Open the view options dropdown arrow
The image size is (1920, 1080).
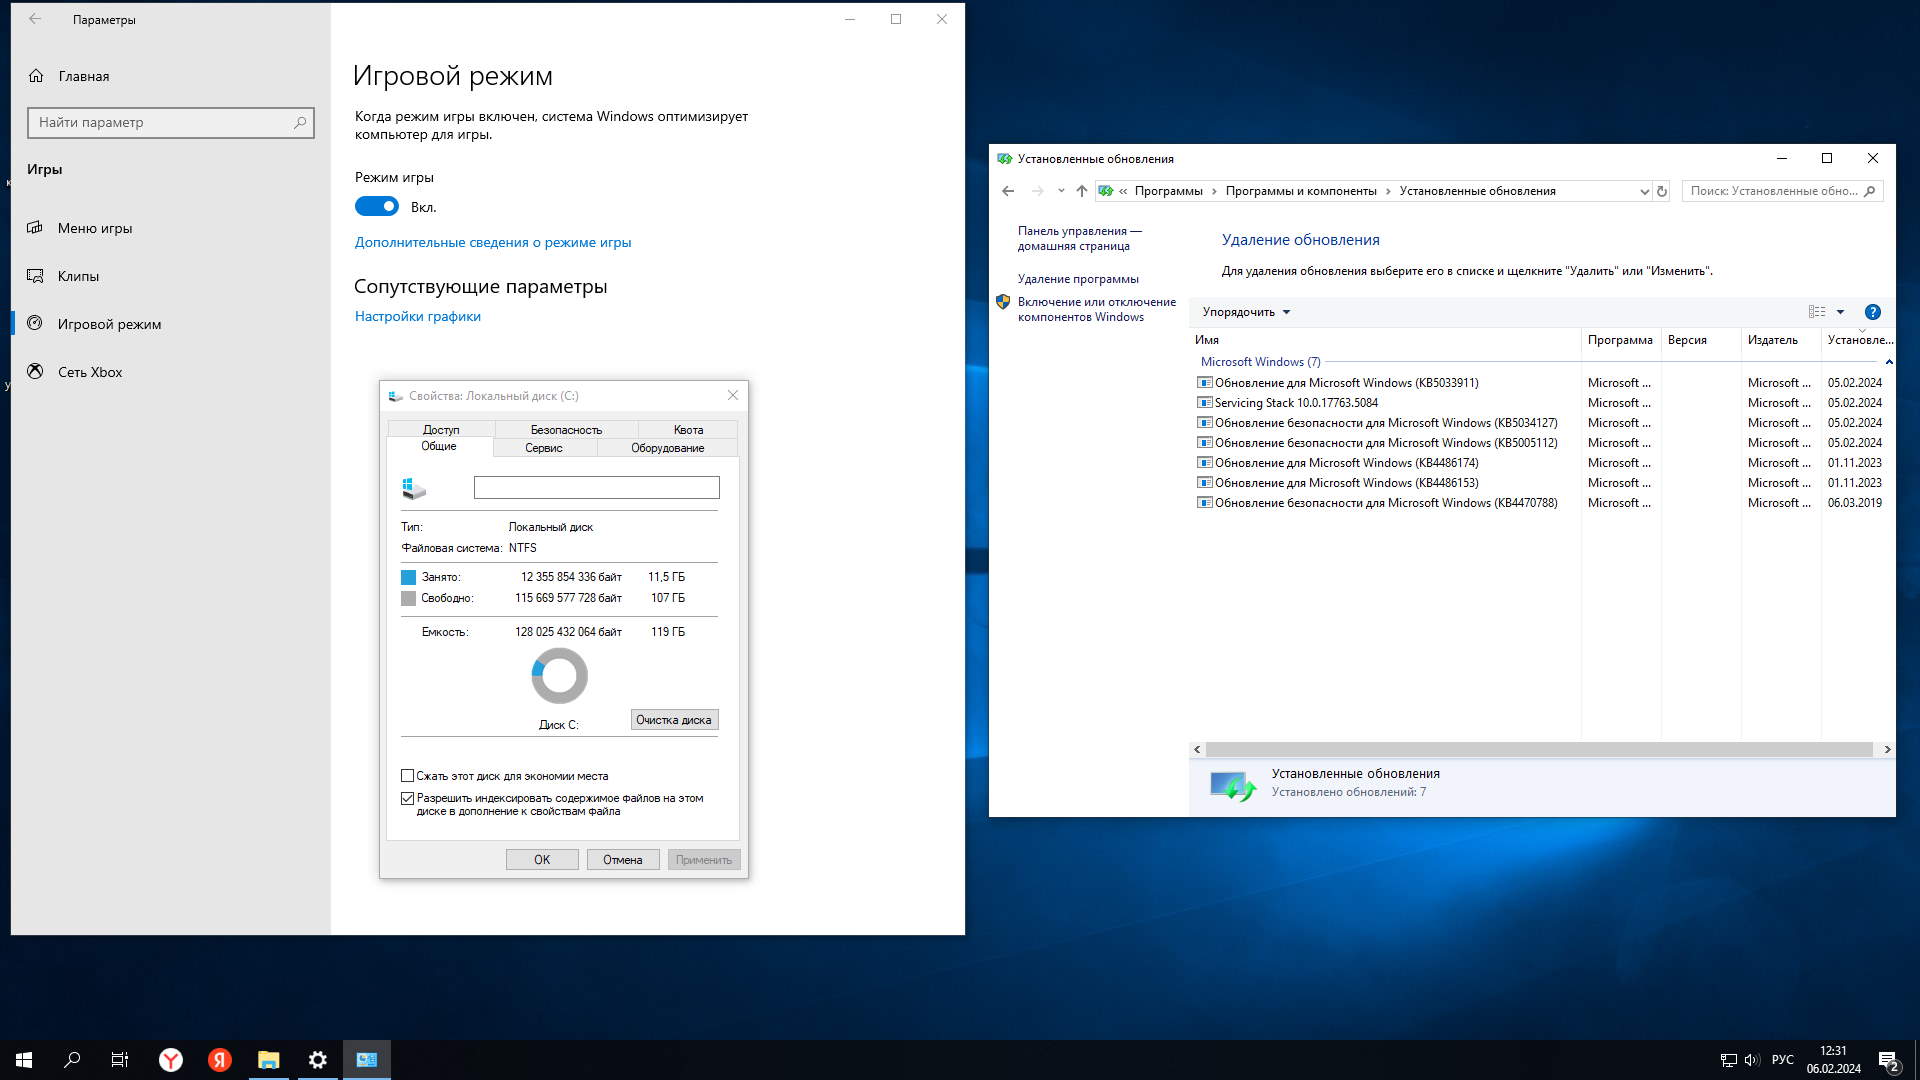1840,312
